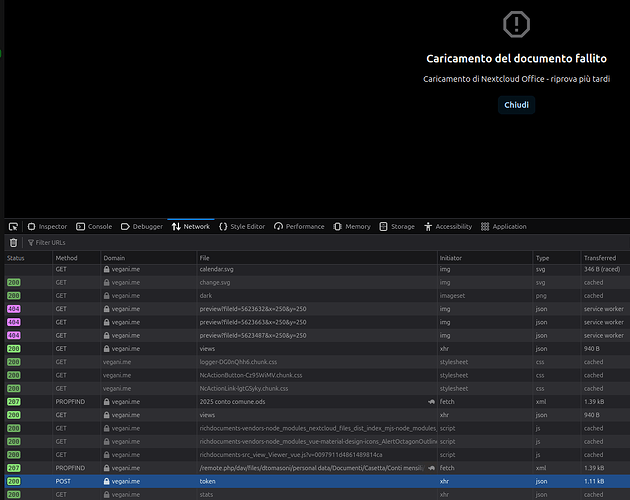Switch to the Performance tab
630x500 pixels.
[x=299, y=227]
